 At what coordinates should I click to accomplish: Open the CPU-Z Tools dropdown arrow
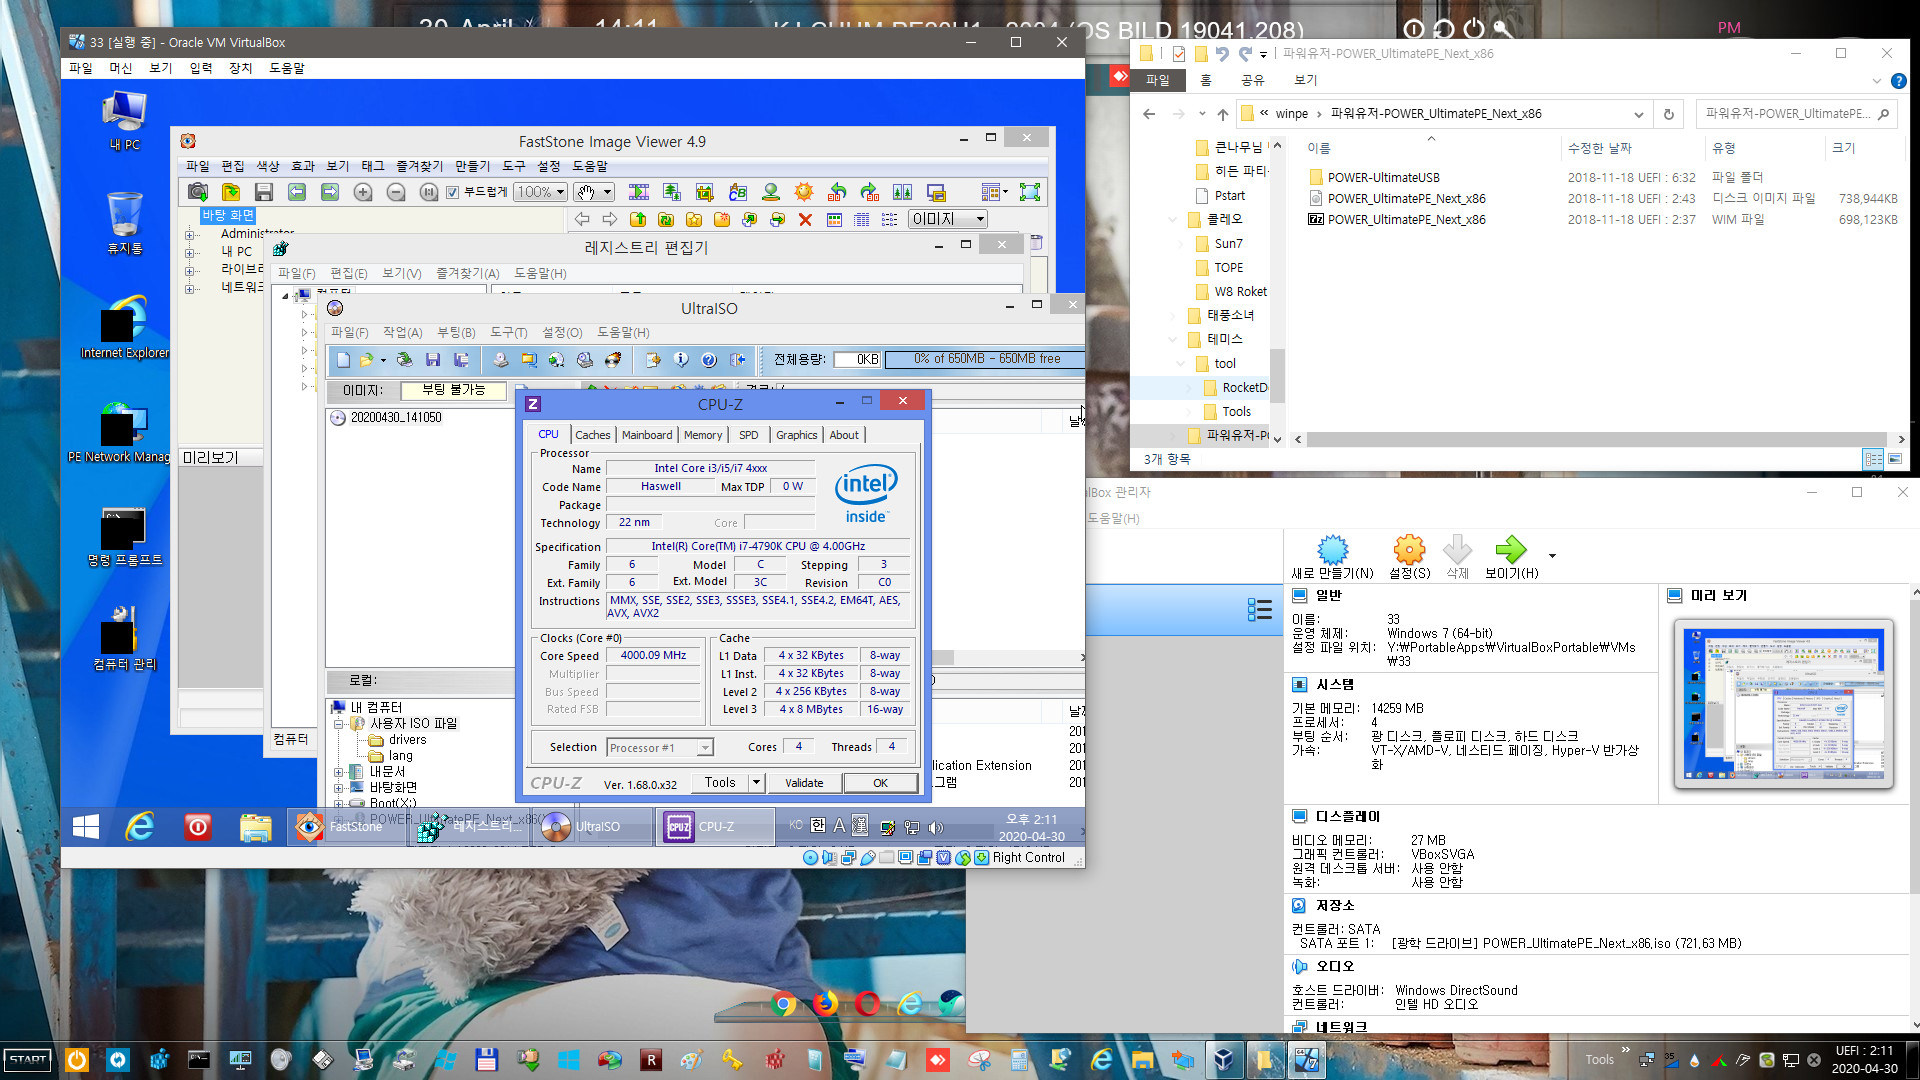click(757, 783)
